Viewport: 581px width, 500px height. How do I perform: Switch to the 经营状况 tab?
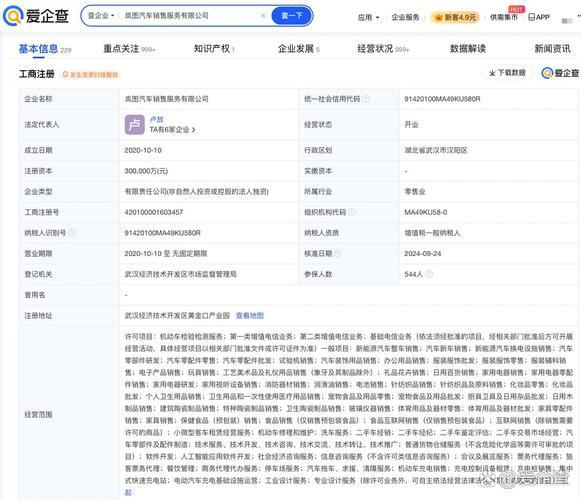[x=383, y=49]
